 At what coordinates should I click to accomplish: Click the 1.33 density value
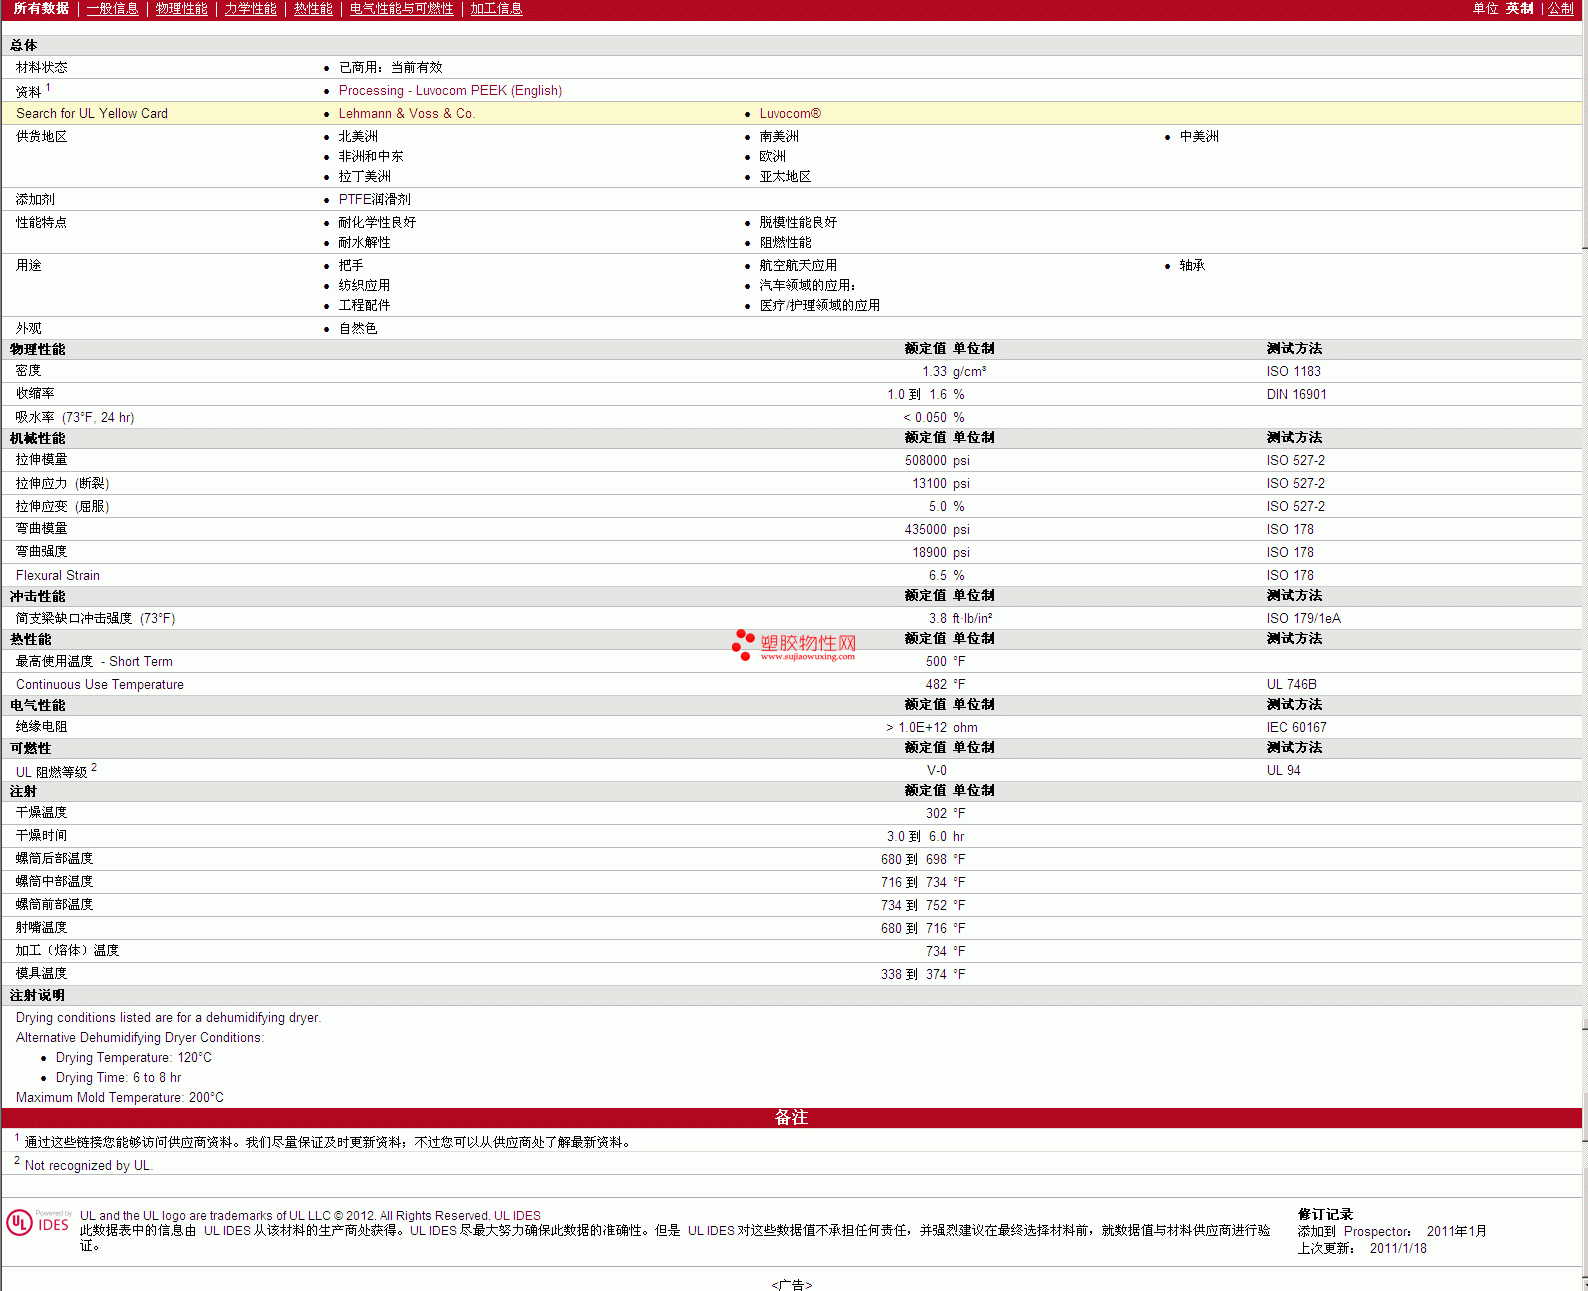click(934, 372)
